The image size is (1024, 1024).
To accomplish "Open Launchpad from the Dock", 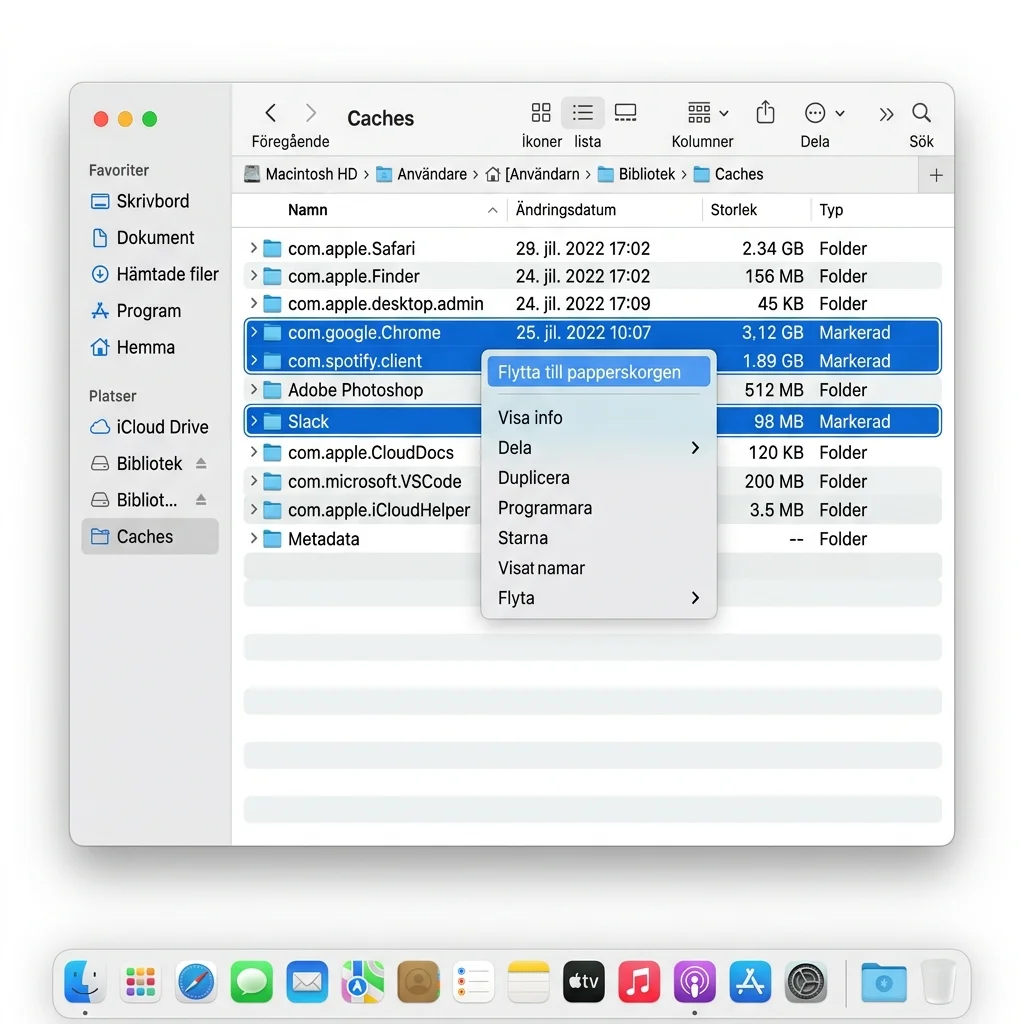I will pos(140,981).
